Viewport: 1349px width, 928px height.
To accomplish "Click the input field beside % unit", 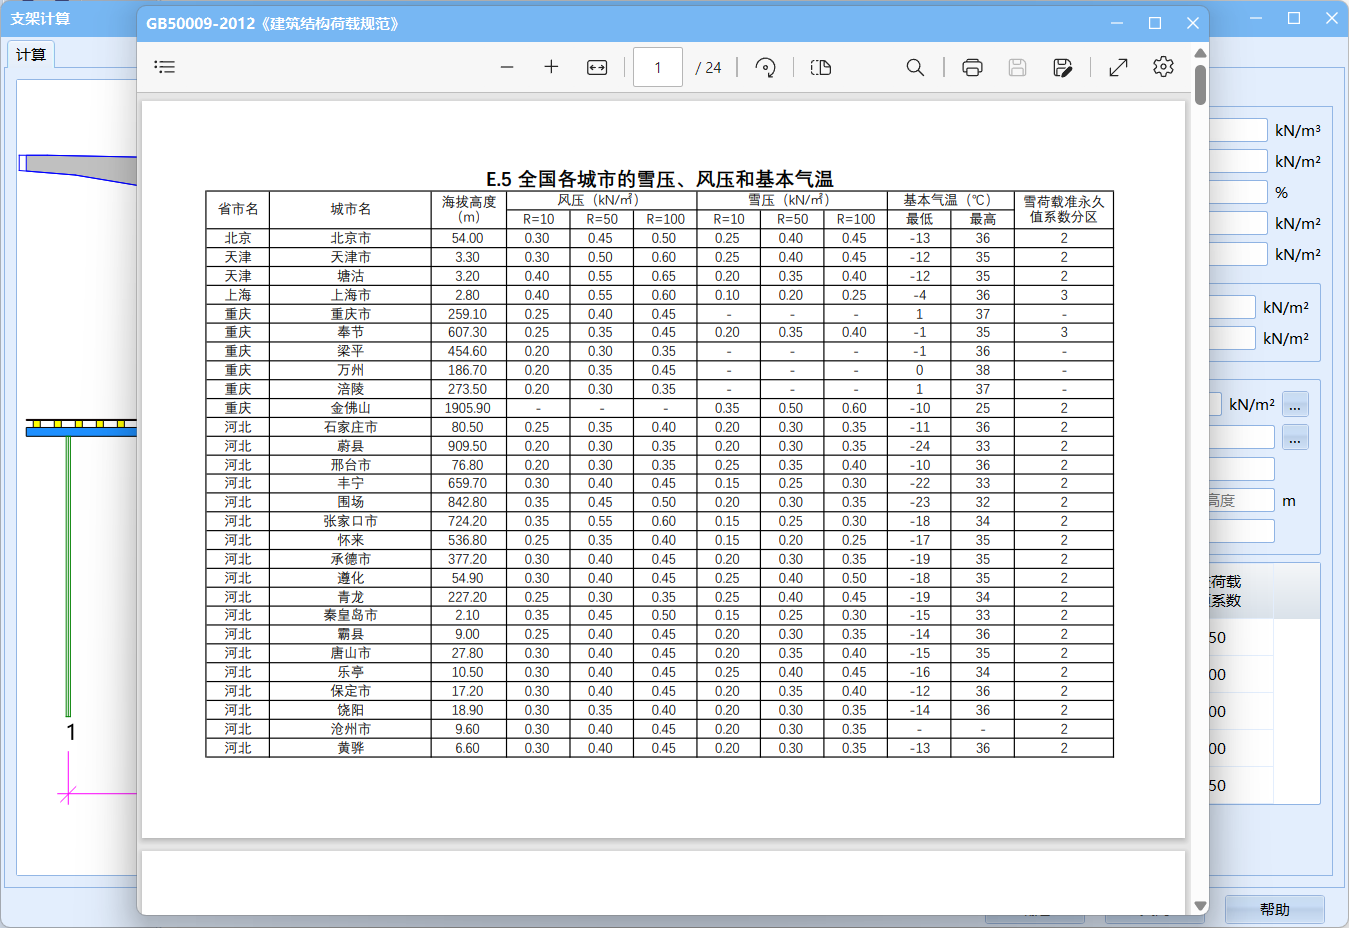I will tap(1238, 192).
